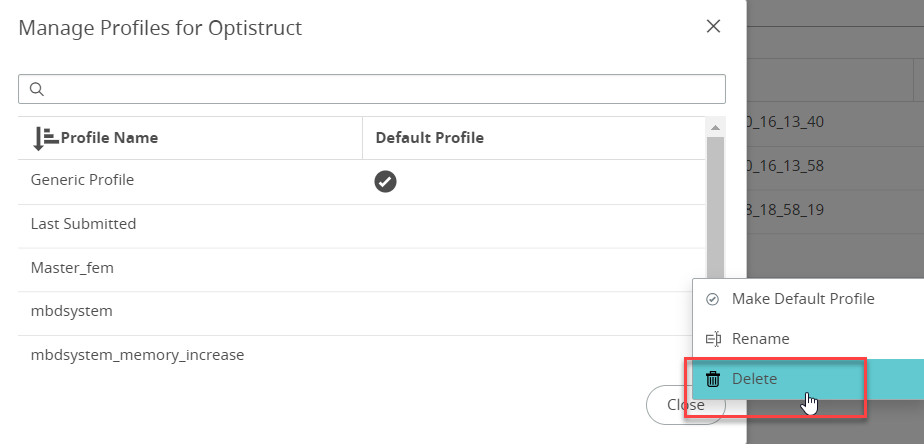
Task: Click the Generic Profile default checkmark icon
Action: pos(385,181)
